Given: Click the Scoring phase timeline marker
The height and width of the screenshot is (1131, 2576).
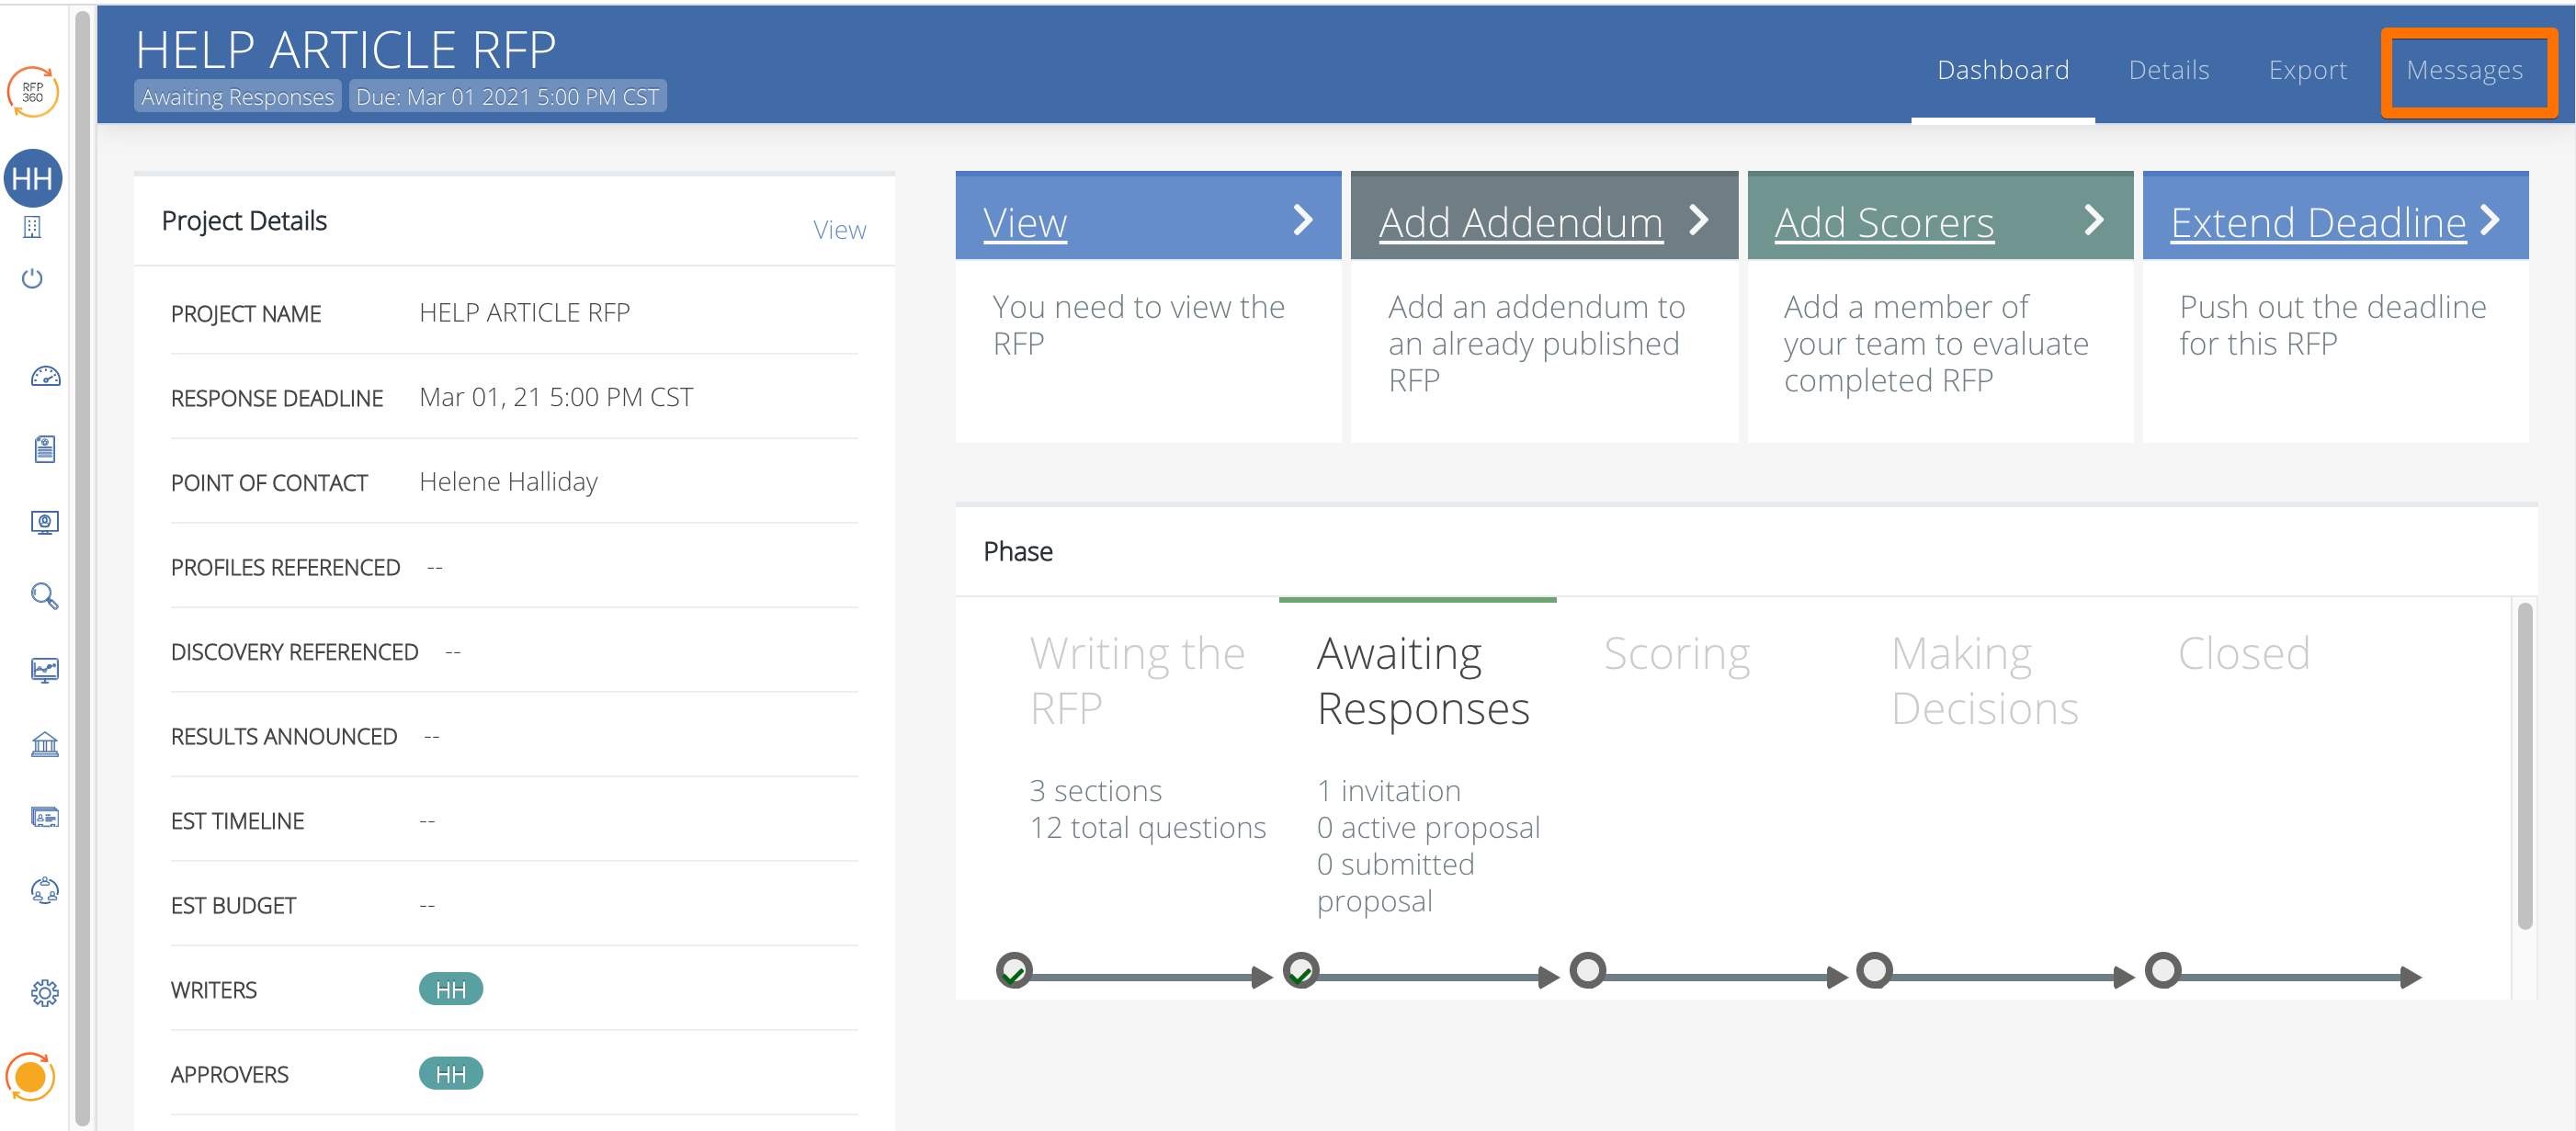Looking at the screenshot, I should pos(1587,970).
